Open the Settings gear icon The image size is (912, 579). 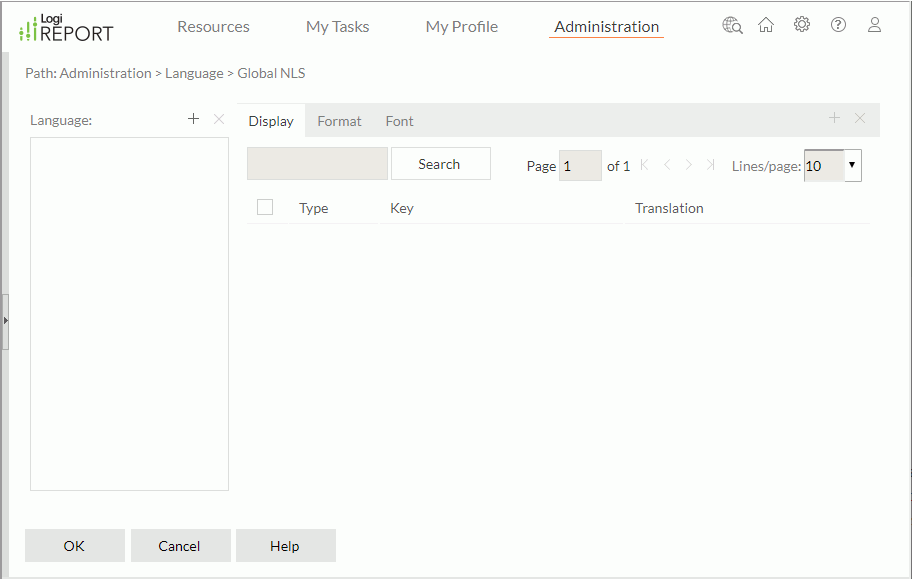coord(802,24)
